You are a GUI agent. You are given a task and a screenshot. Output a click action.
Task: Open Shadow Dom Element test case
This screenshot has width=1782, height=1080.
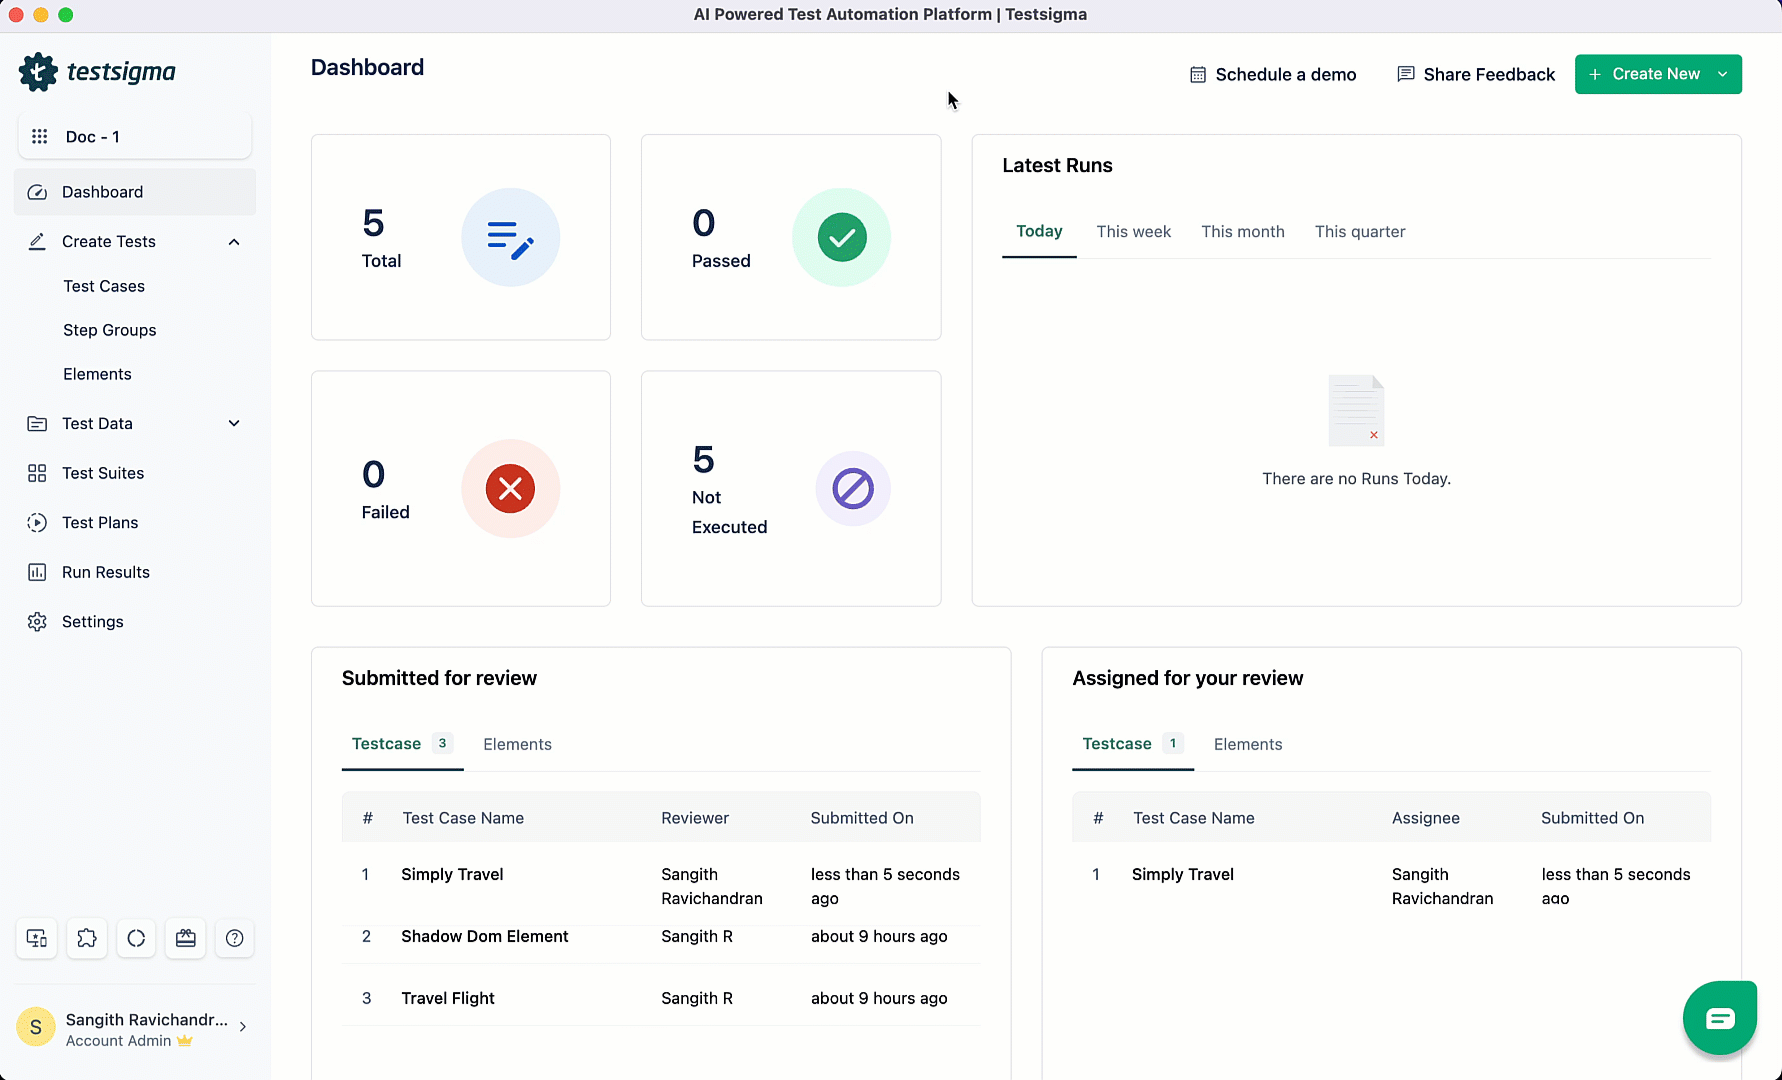pyautogui.click(x=485, y=936)
